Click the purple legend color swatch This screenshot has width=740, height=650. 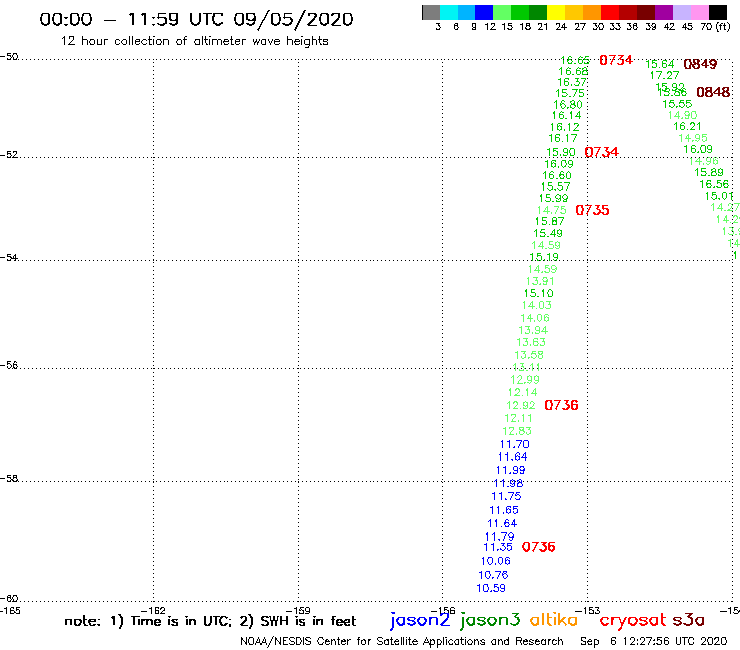tap(664, 13)
